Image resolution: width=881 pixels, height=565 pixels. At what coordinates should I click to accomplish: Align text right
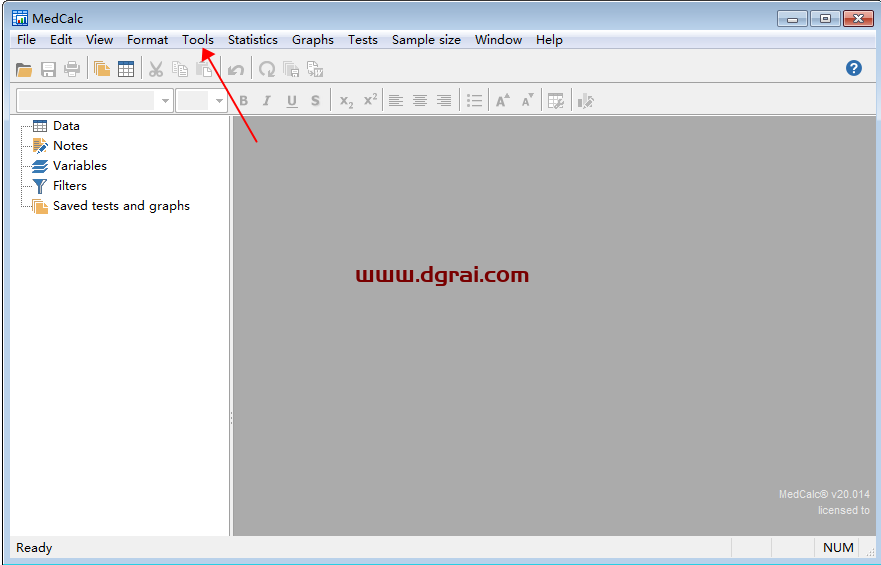pos(444,101)
